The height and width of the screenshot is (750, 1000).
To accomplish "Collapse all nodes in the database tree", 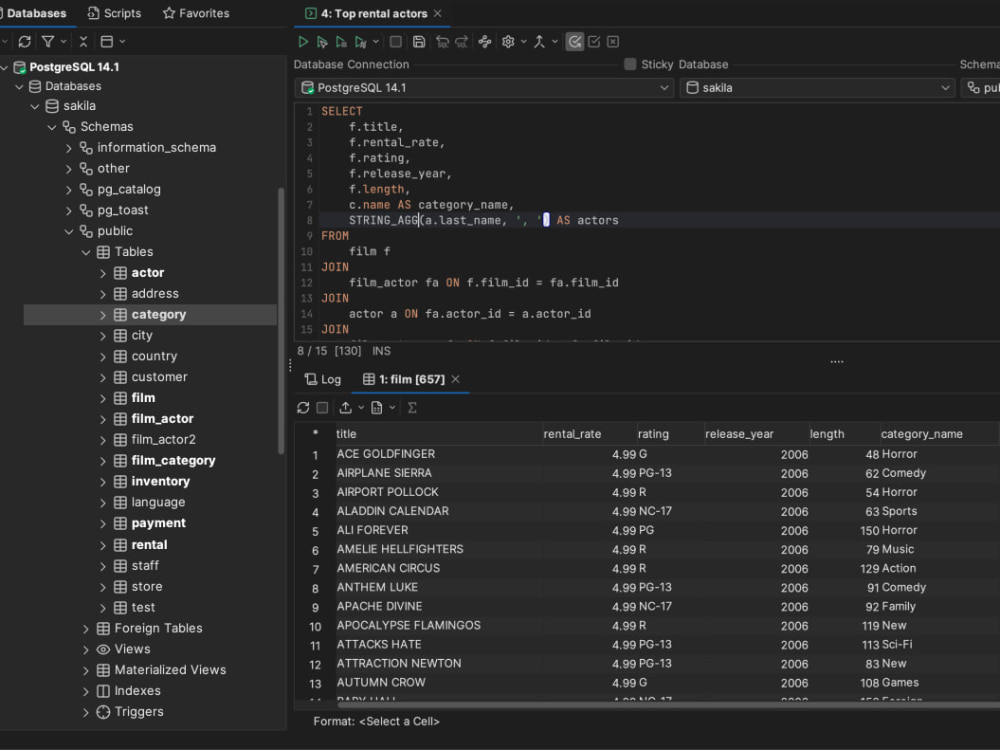I will pyautogui.click(x=83, y=41).
